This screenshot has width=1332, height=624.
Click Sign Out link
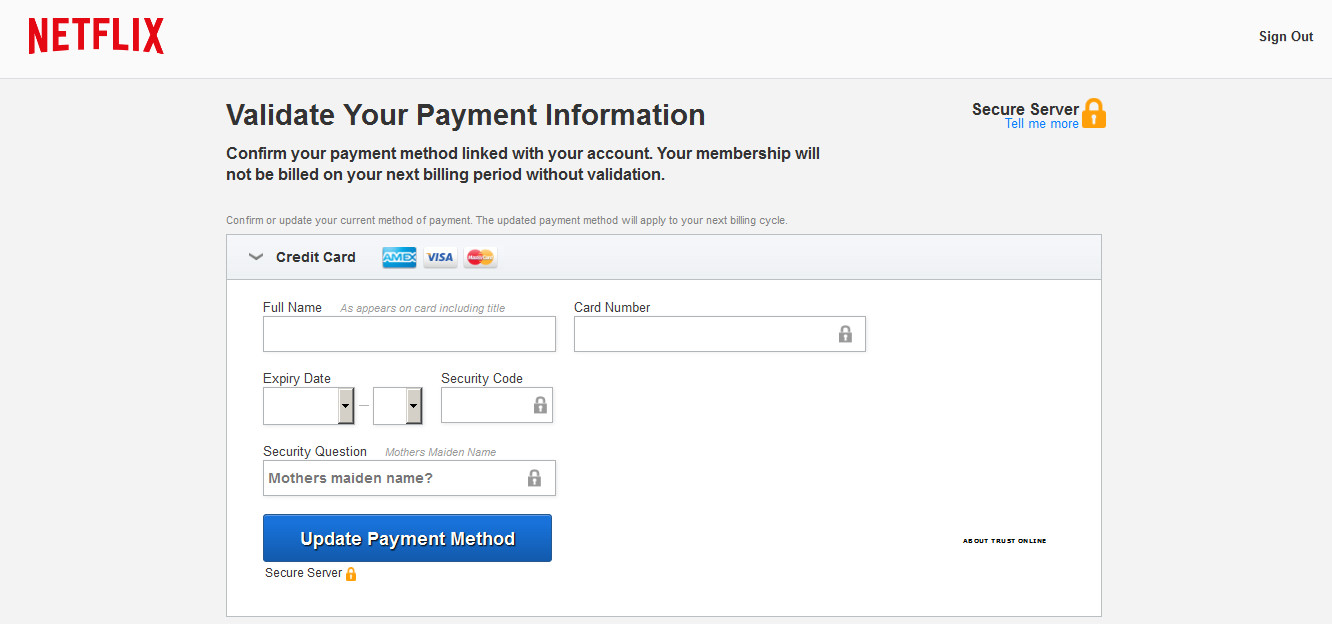click(1285, 37)
